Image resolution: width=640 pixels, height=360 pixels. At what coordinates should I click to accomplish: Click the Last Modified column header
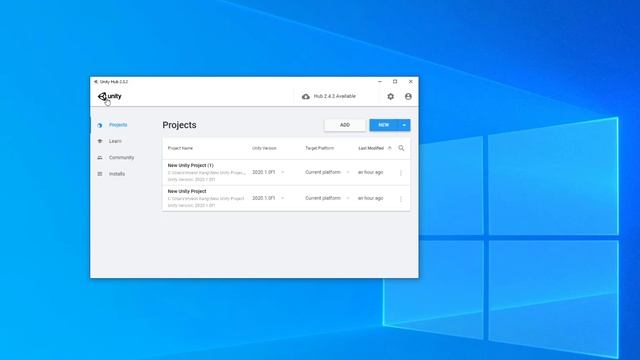[x=371, y=148]
